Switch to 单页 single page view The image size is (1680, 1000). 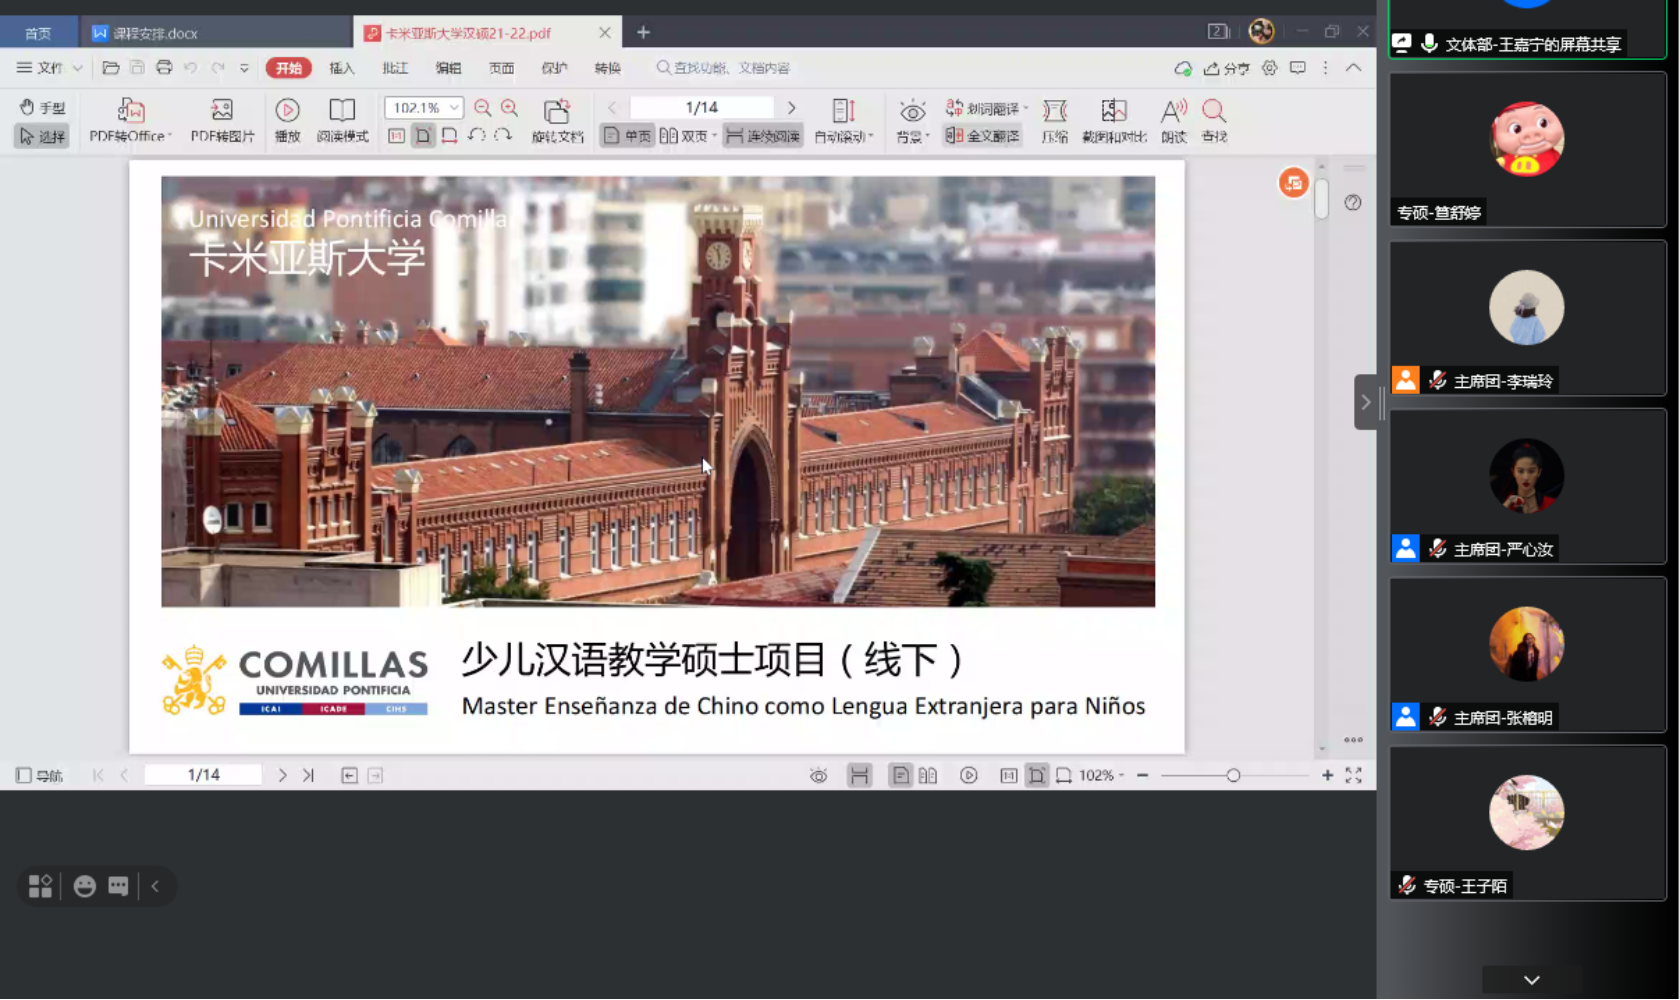point(627,136)
